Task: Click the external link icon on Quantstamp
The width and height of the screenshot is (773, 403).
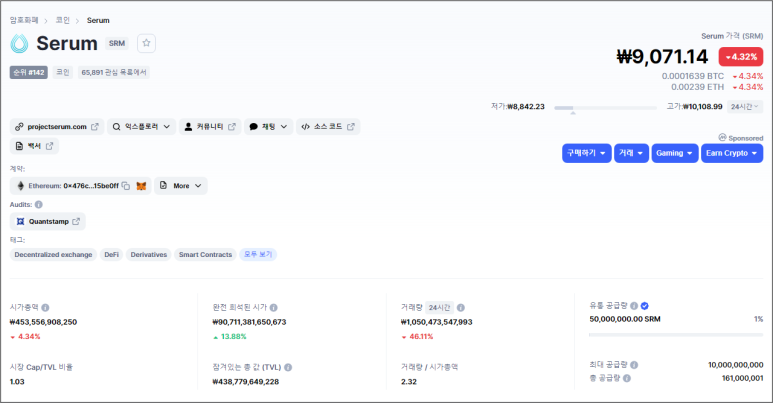Action: coord(76,221)
